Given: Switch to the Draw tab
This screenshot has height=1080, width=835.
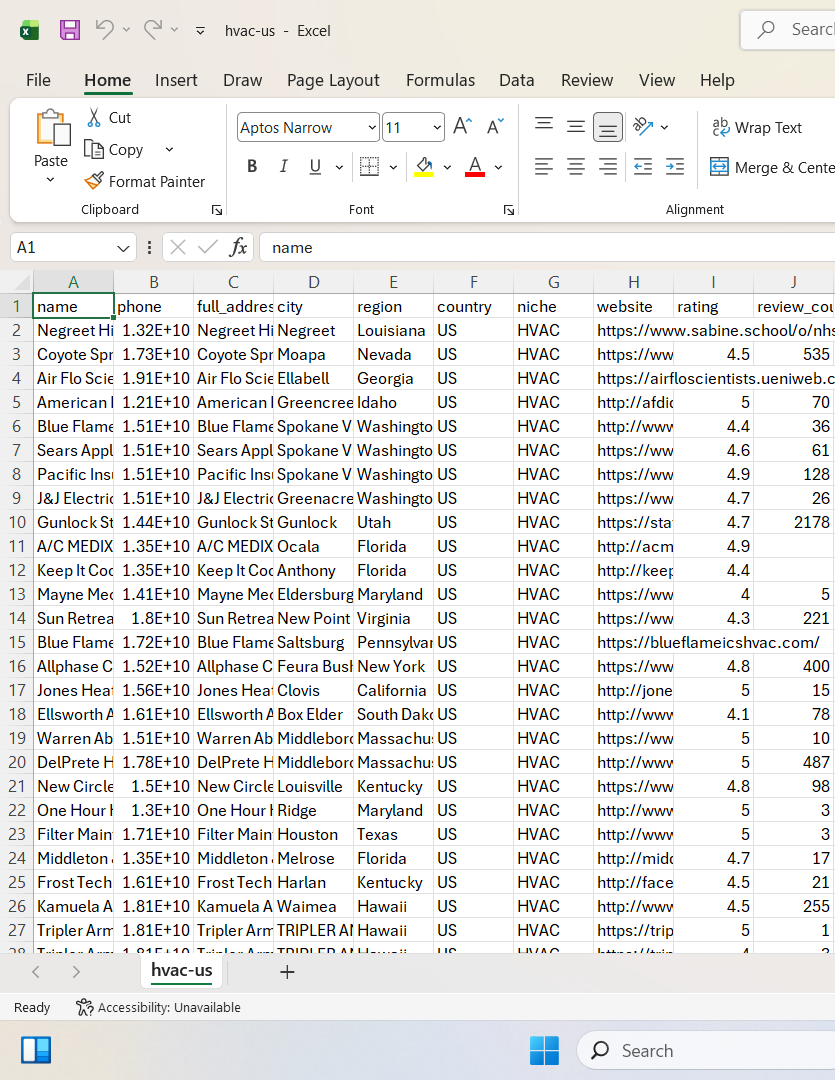Looking at the screenshot, I should pos(243,80).
